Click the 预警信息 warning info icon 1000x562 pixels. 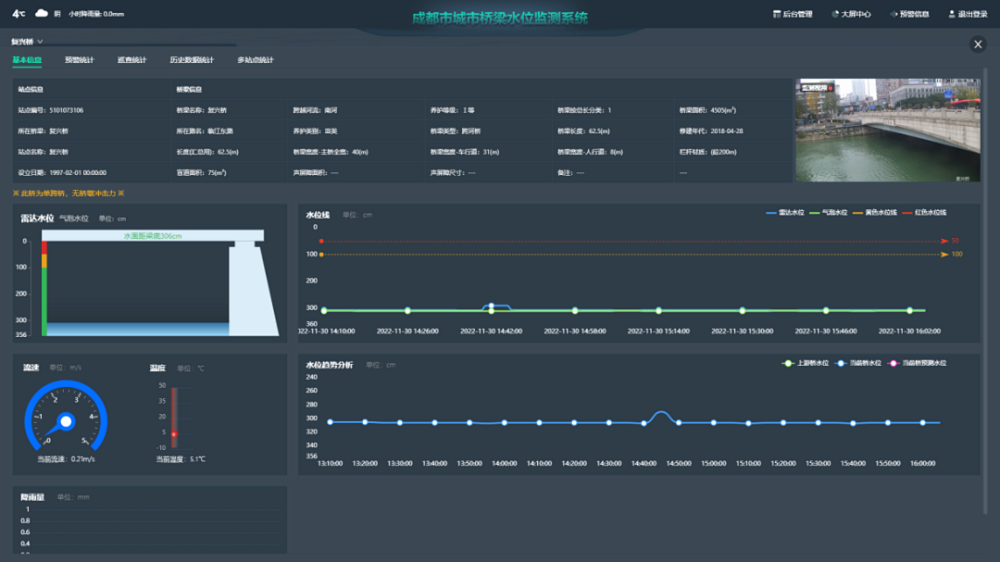pos(893,14)
